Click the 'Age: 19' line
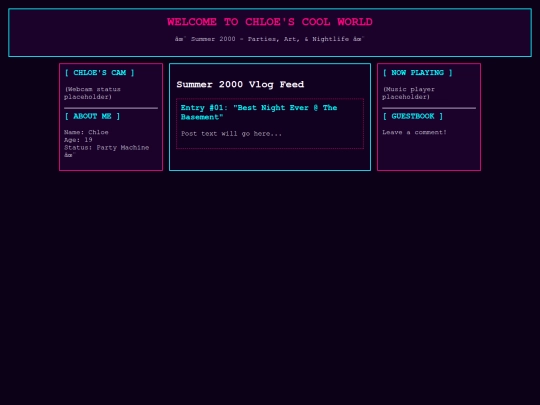Screen dimensions: 540x405 pyautogui.click(x=78, y=140)
